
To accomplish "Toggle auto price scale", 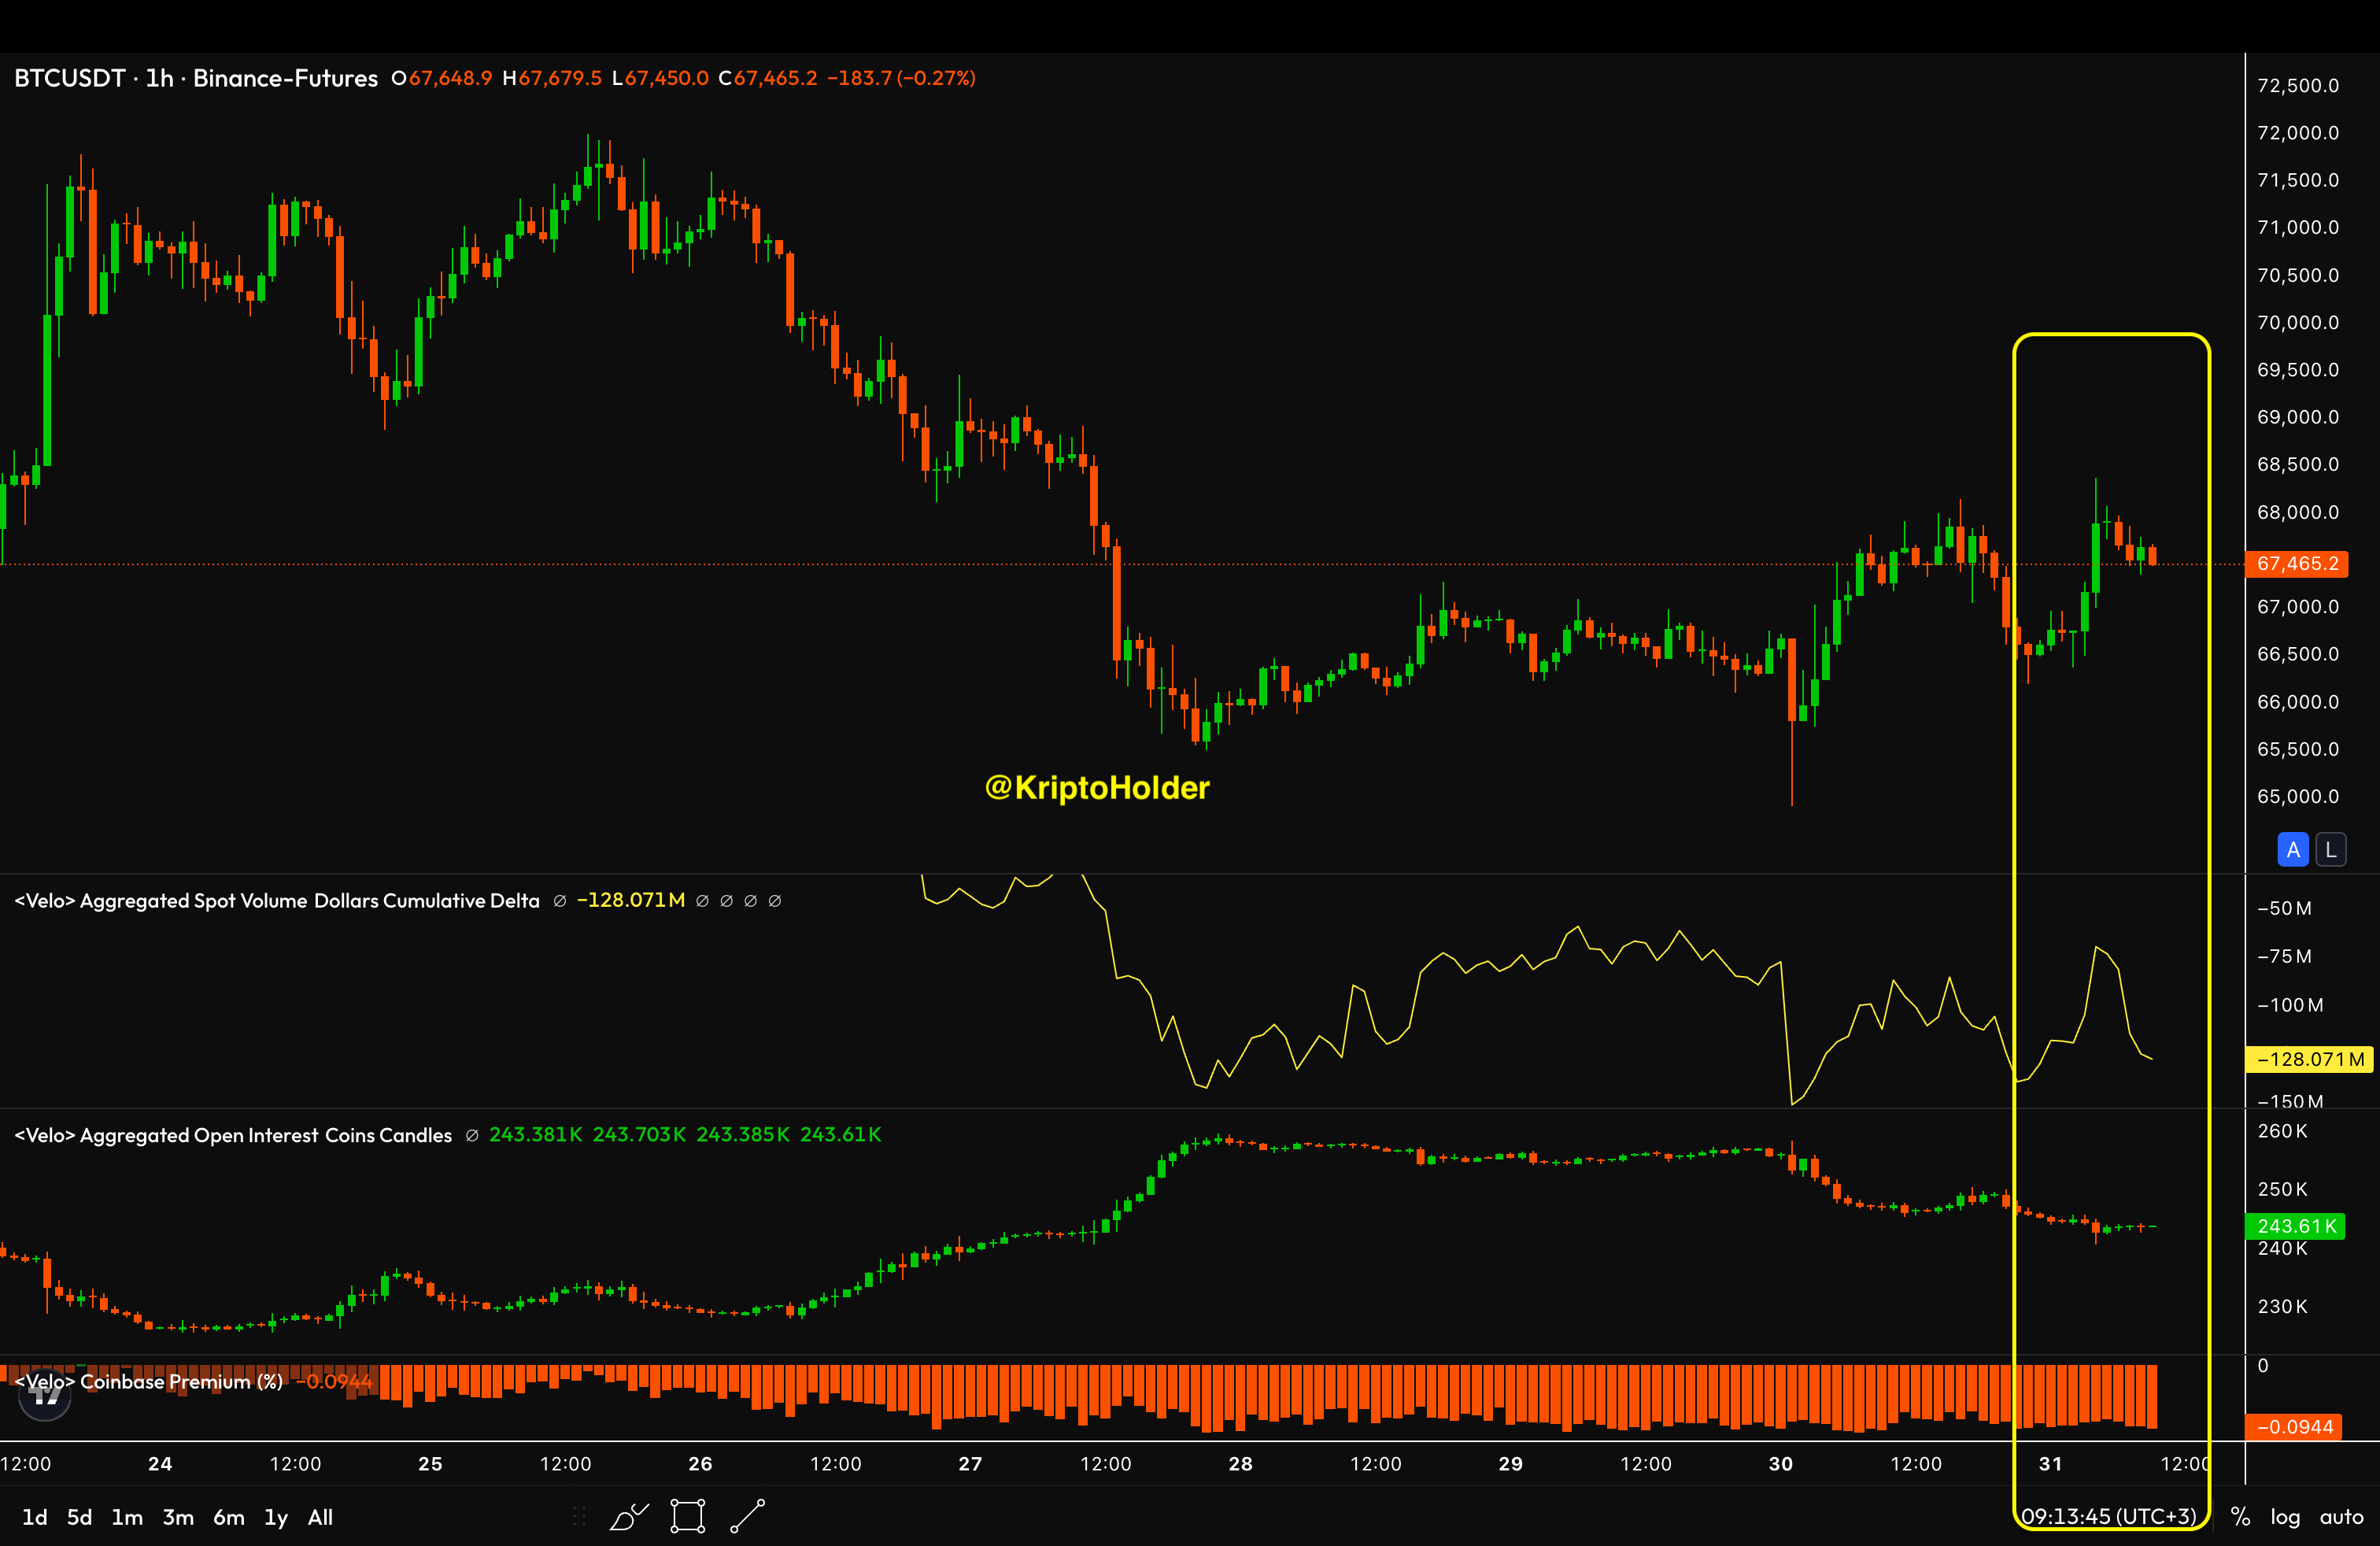I will coord(2341,1517).
